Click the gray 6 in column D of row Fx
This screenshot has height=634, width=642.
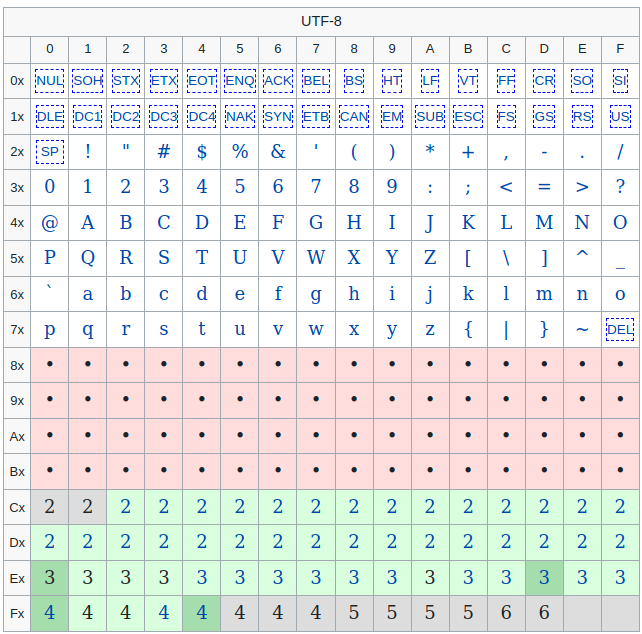point(544,613)
